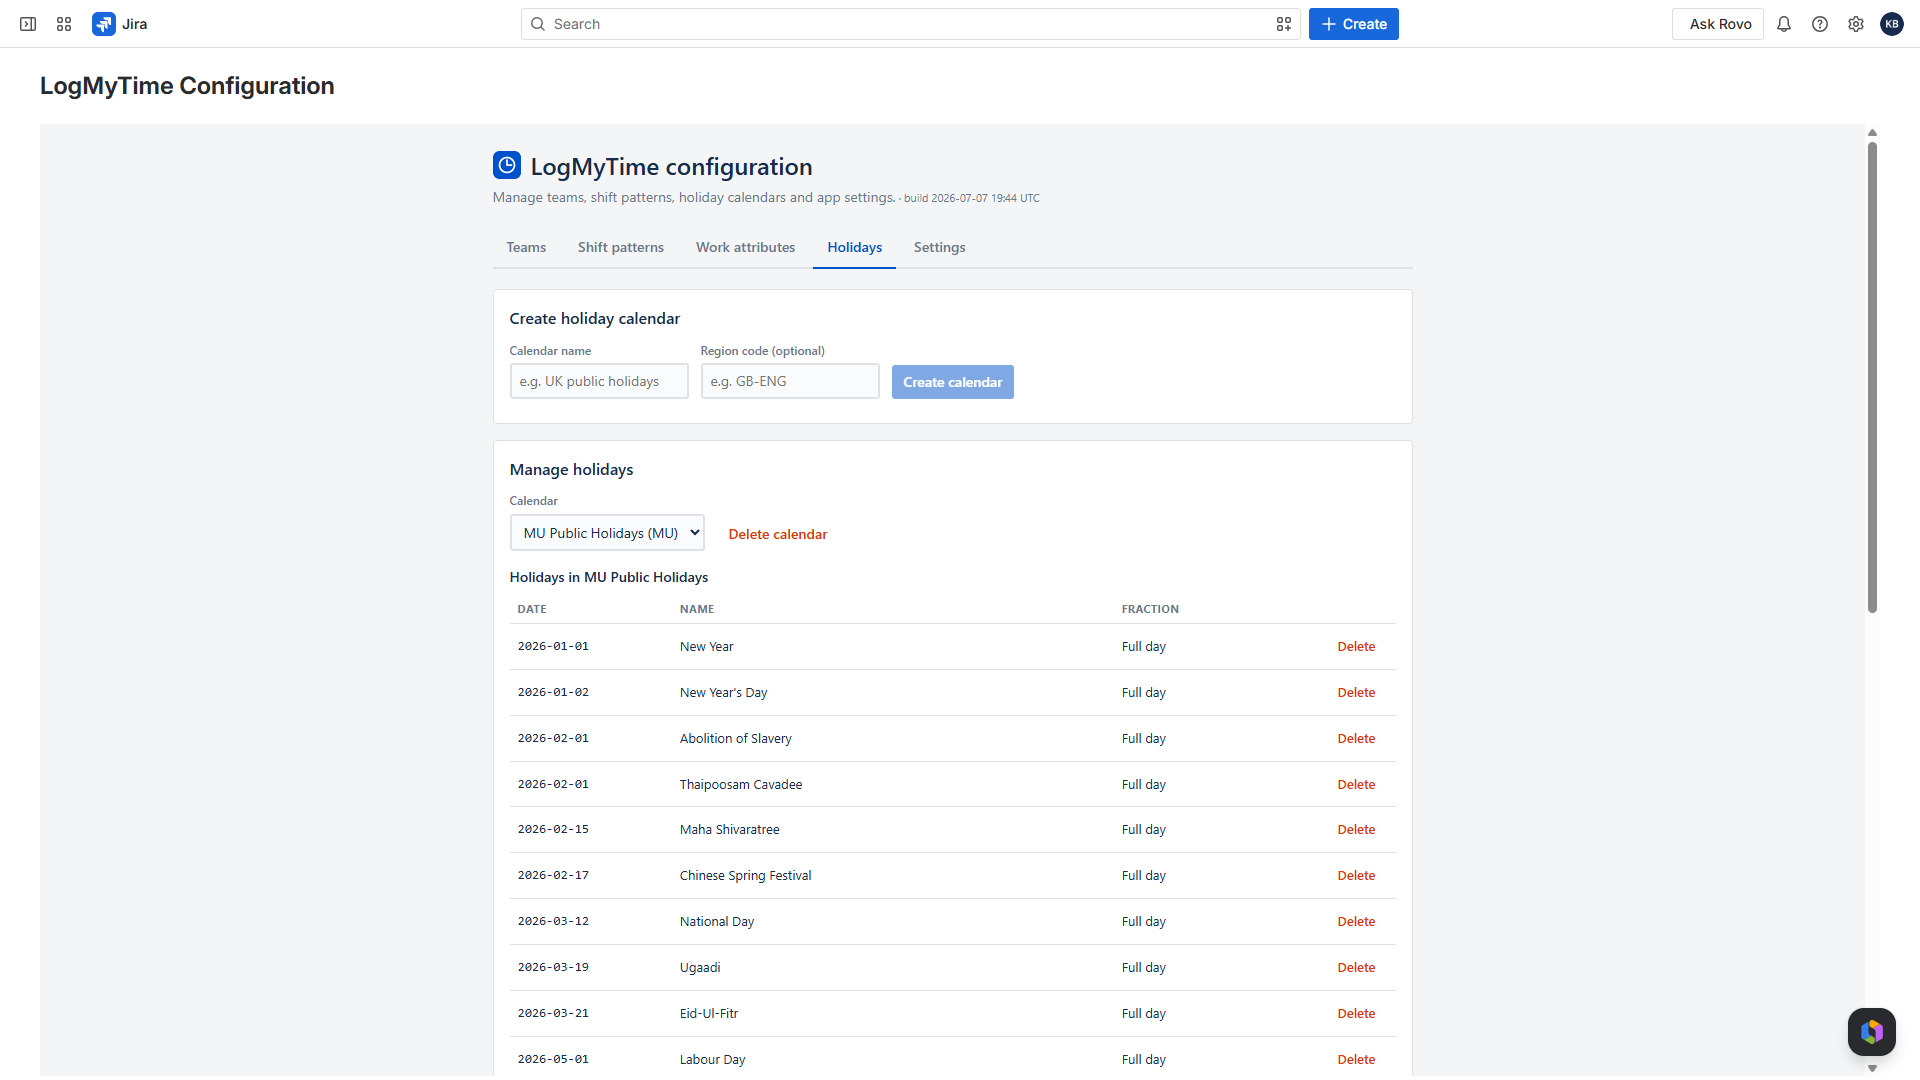1920x1080 pixels.
Task: Click the scrollbar up arrow
Action: click(1872, 132)
